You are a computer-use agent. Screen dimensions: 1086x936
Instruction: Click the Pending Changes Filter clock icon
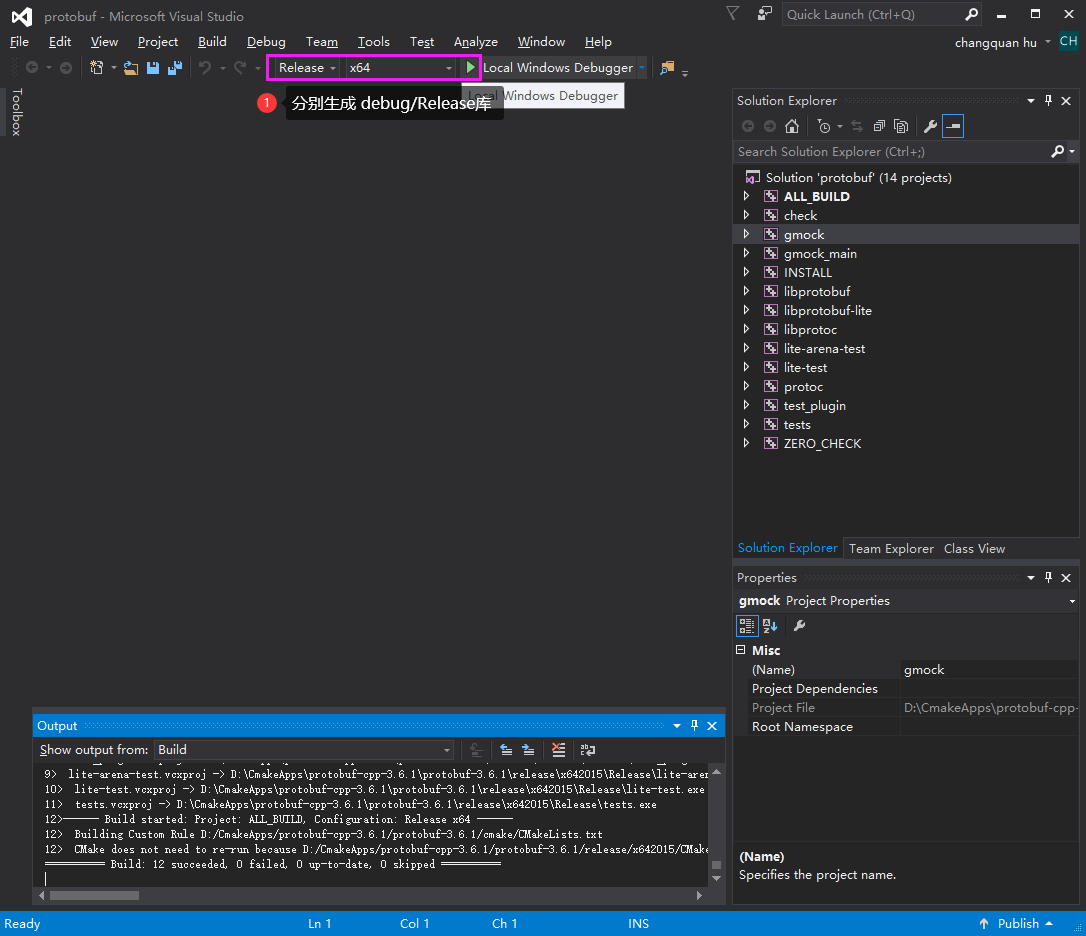pyautogui.click(x=824, y=126)
